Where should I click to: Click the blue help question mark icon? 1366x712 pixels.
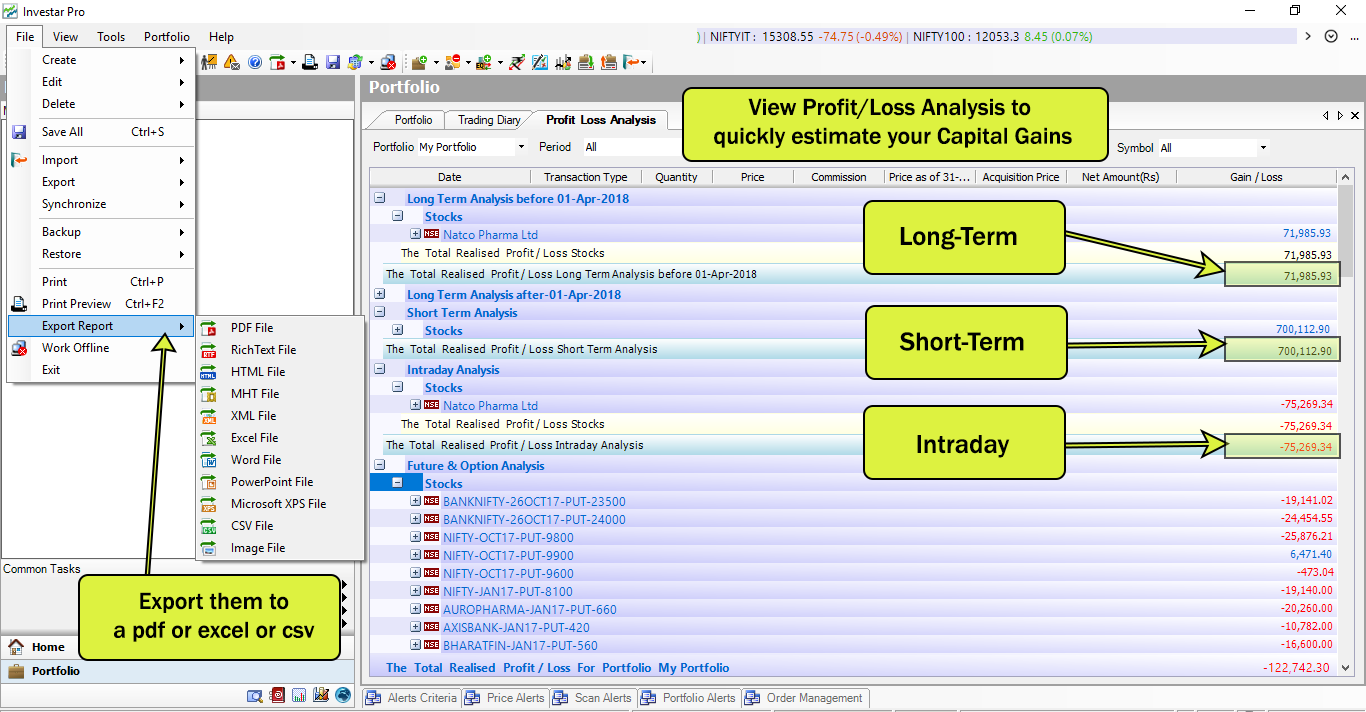[254, 62]
